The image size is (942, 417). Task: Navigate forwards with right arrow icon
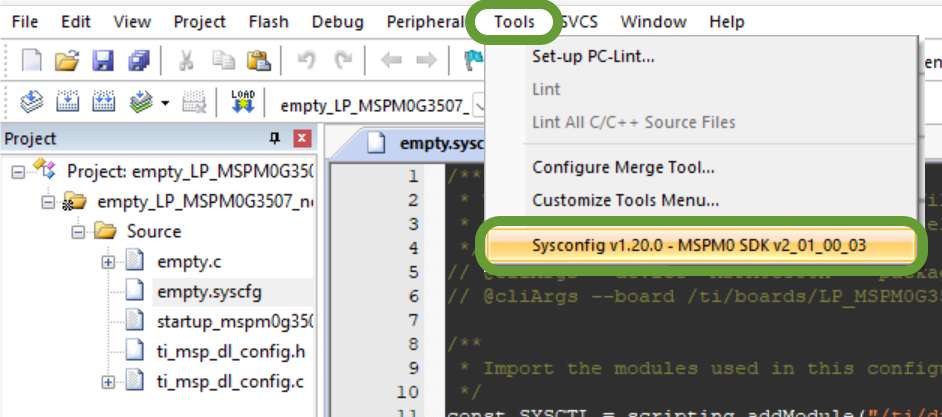pos(427,60)
